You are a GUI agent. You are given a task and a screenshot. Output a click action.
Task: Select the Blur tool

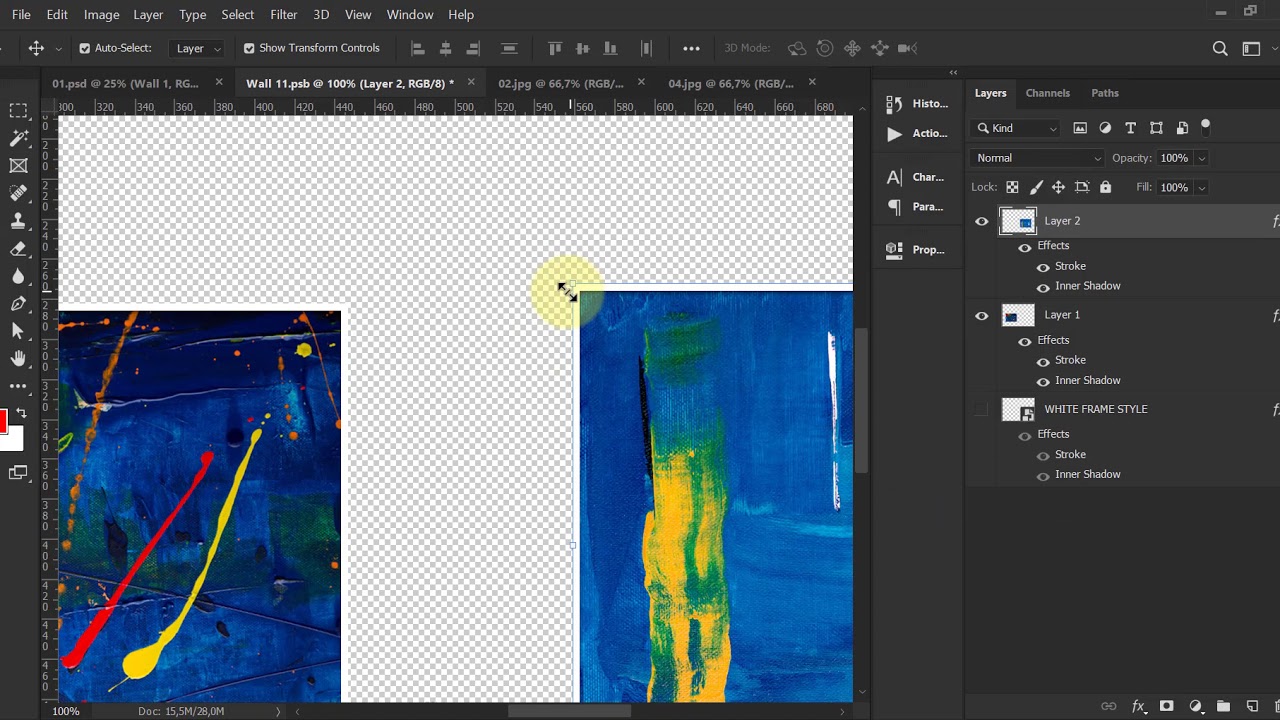click(18, 276)
